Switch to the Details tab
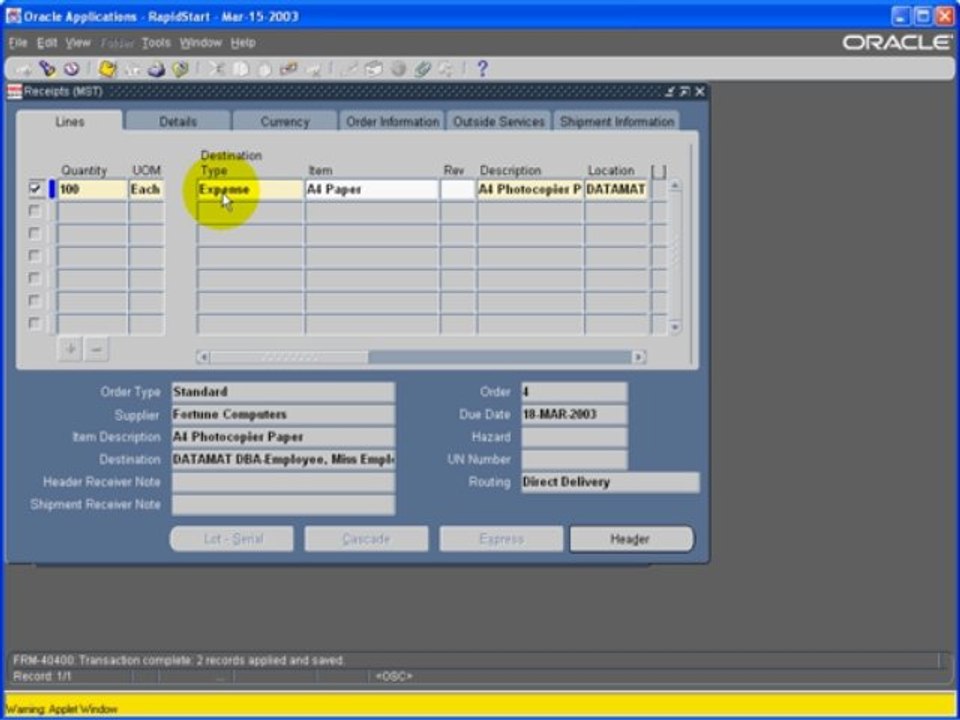The height and width of the screenshot is (720, 960). (x=178, y=121)
